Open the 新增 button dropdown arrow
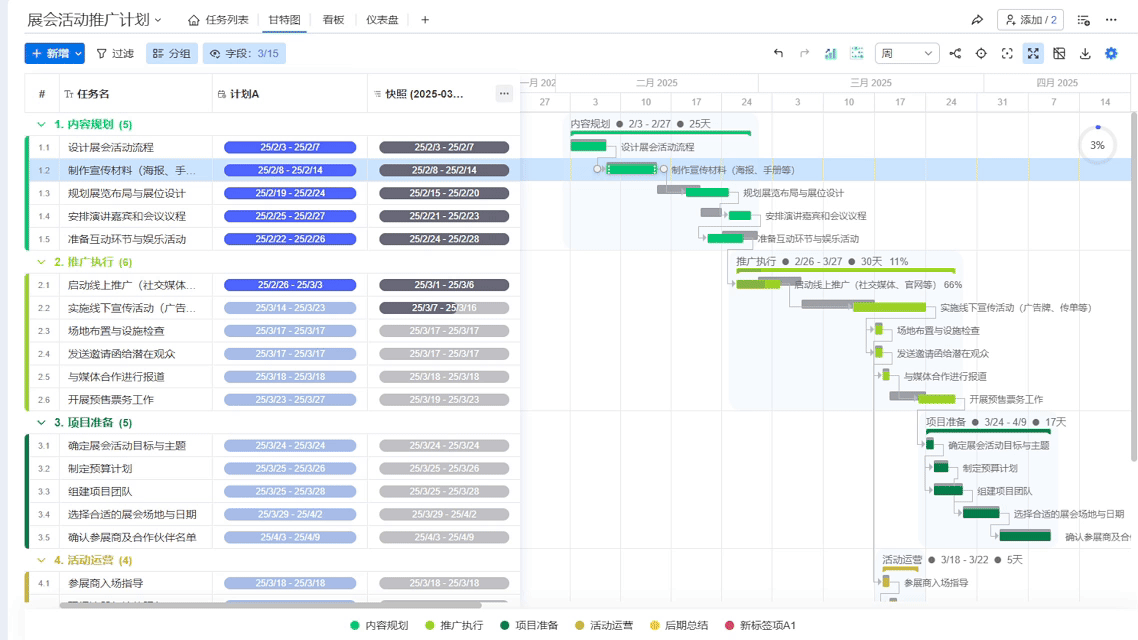This screenshot has width=1138, height=640. pyautogui.click(x=77, y=54)
